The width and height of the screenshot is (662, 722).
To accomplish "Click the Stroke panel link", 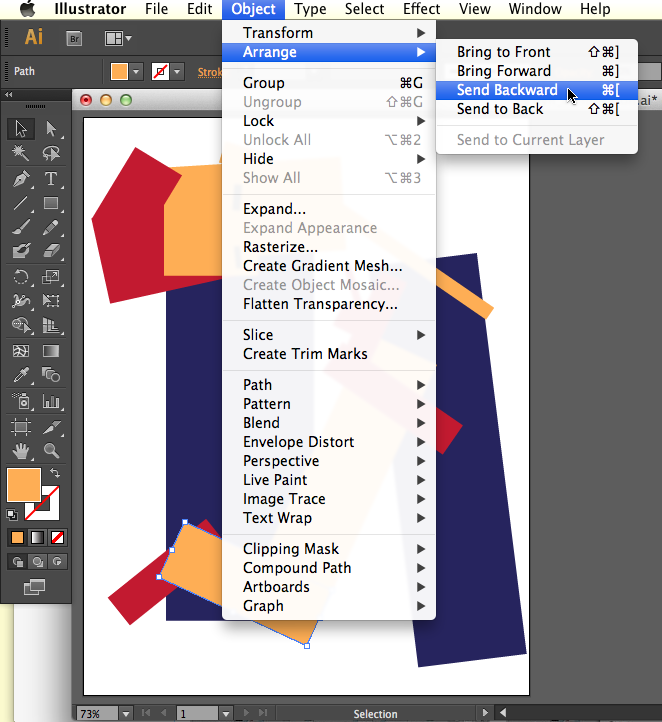I will 210,72.
